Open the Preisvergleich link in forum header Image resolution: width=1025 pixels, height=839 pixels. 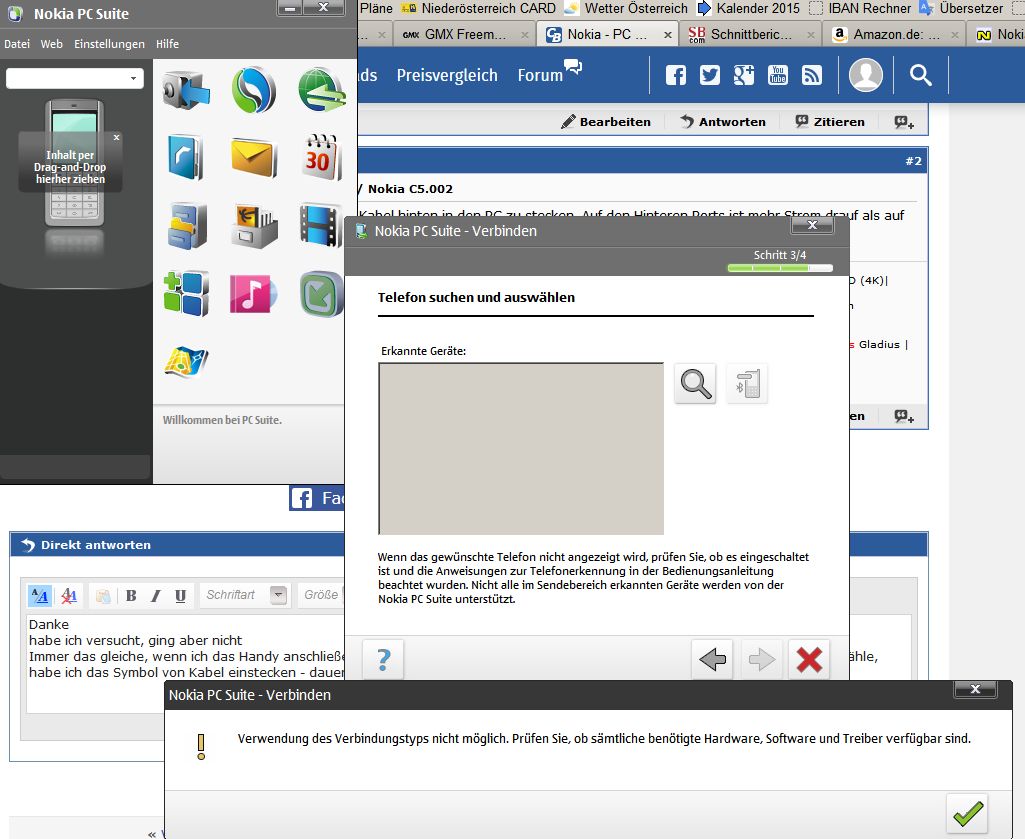click(x=447, y=75)
